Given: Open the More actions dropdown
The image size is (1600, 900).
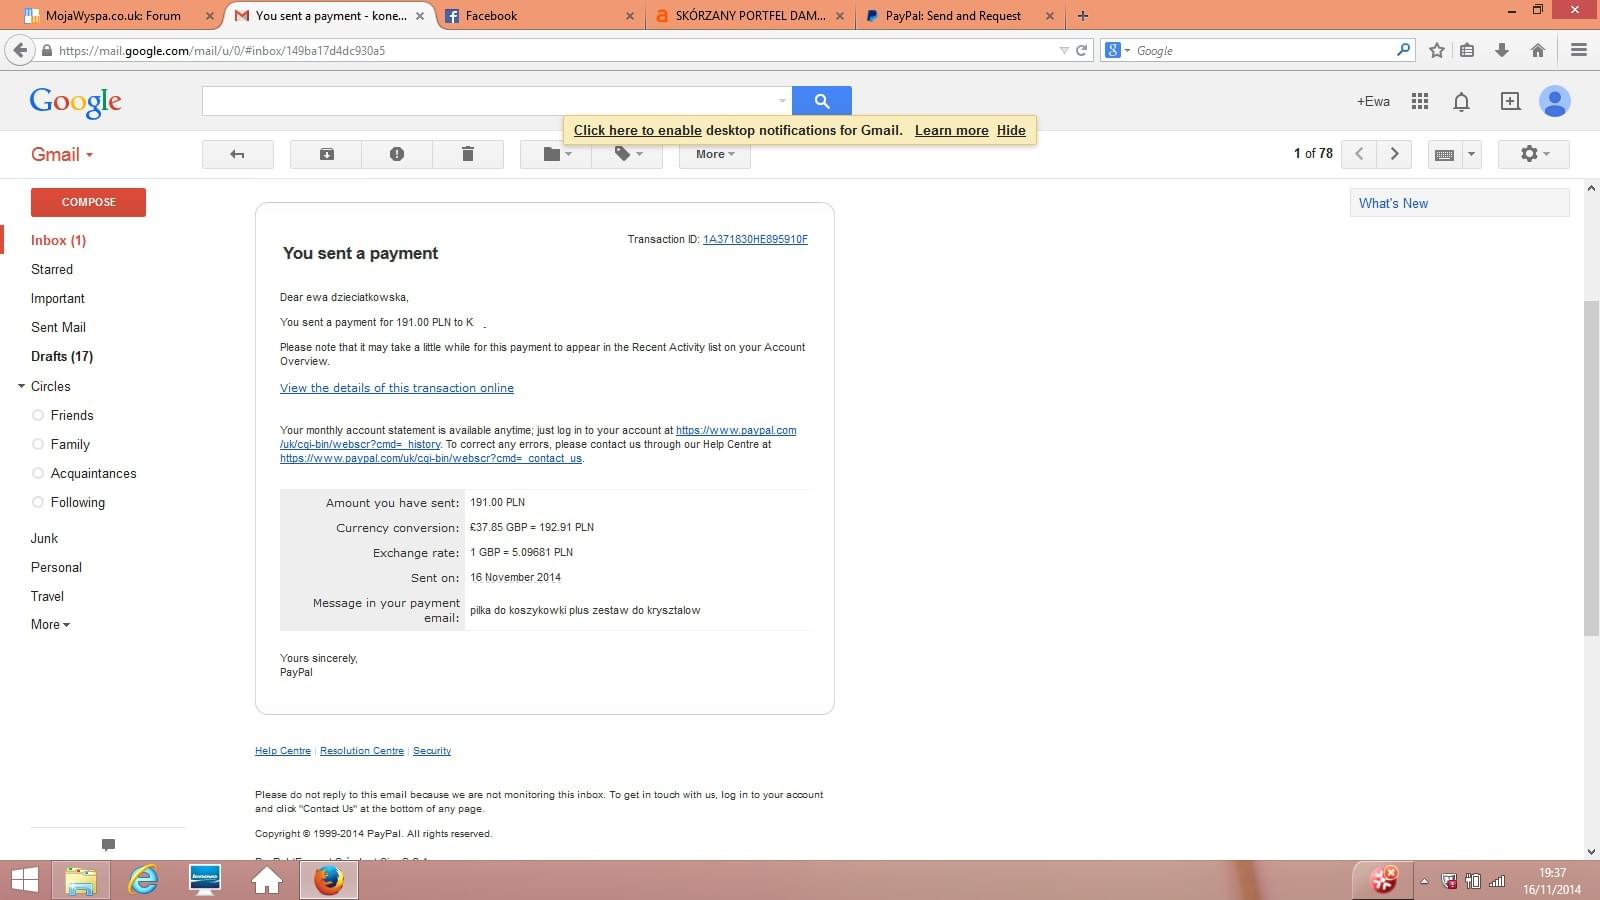Looking at the screenshot, I should [715, 154].
